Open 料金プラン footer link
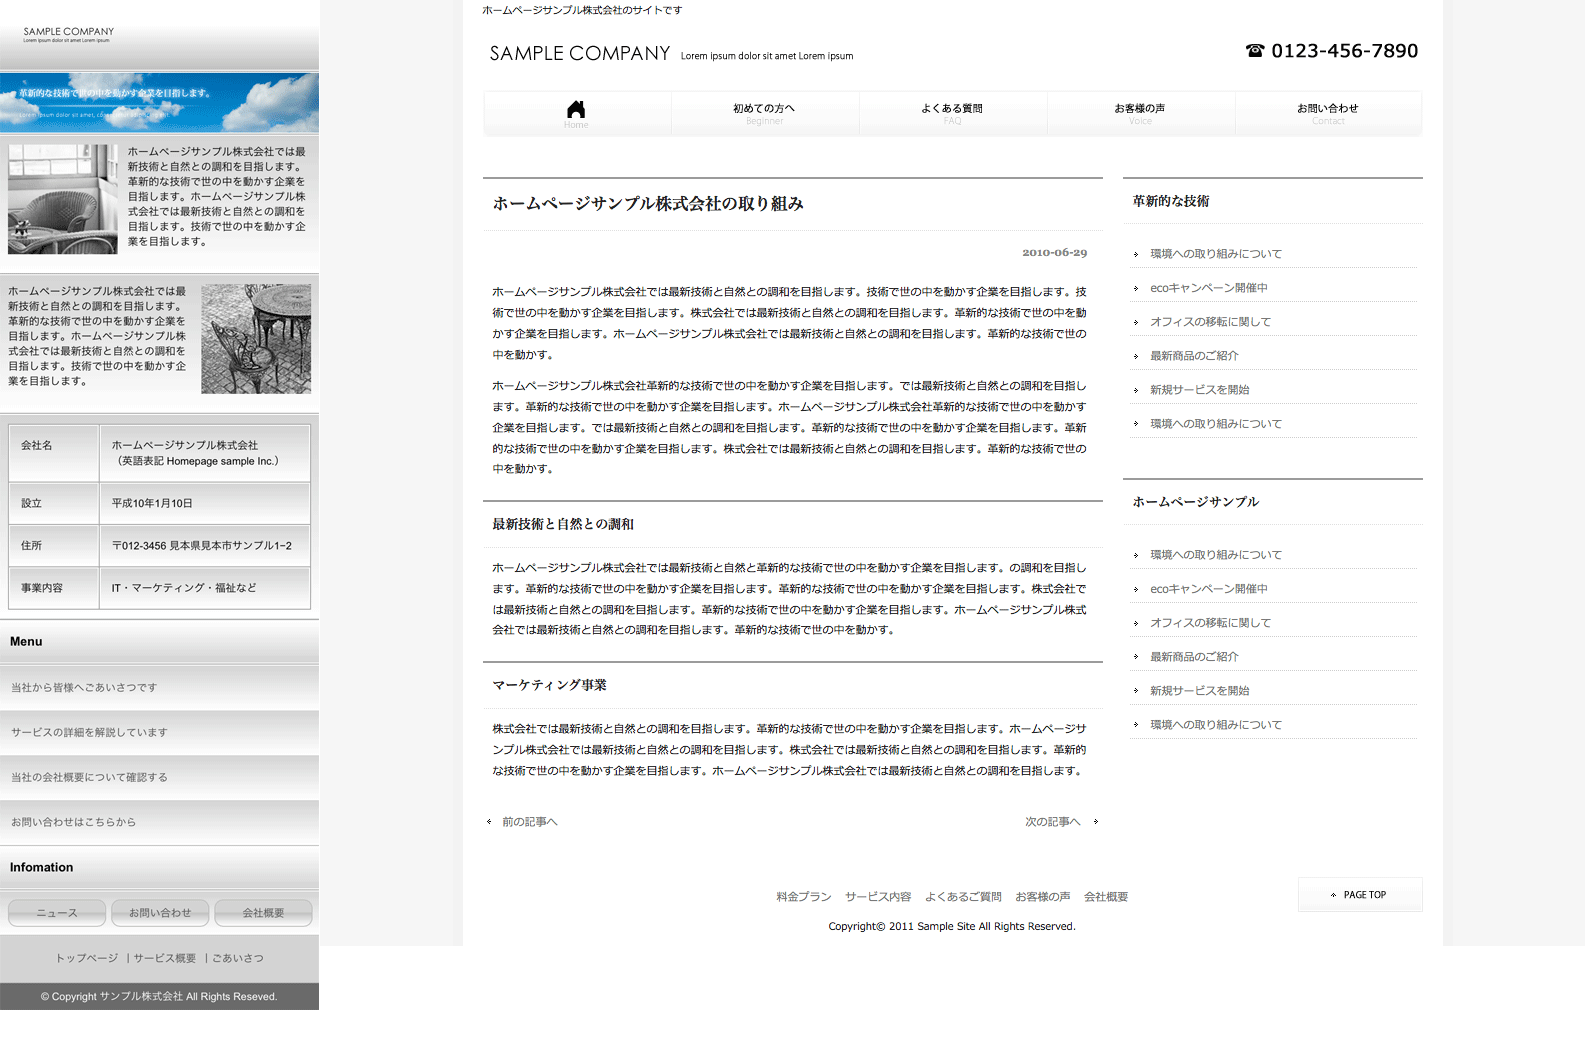This screenshot has height=1050, width=1585. click(x=804, y=897)
